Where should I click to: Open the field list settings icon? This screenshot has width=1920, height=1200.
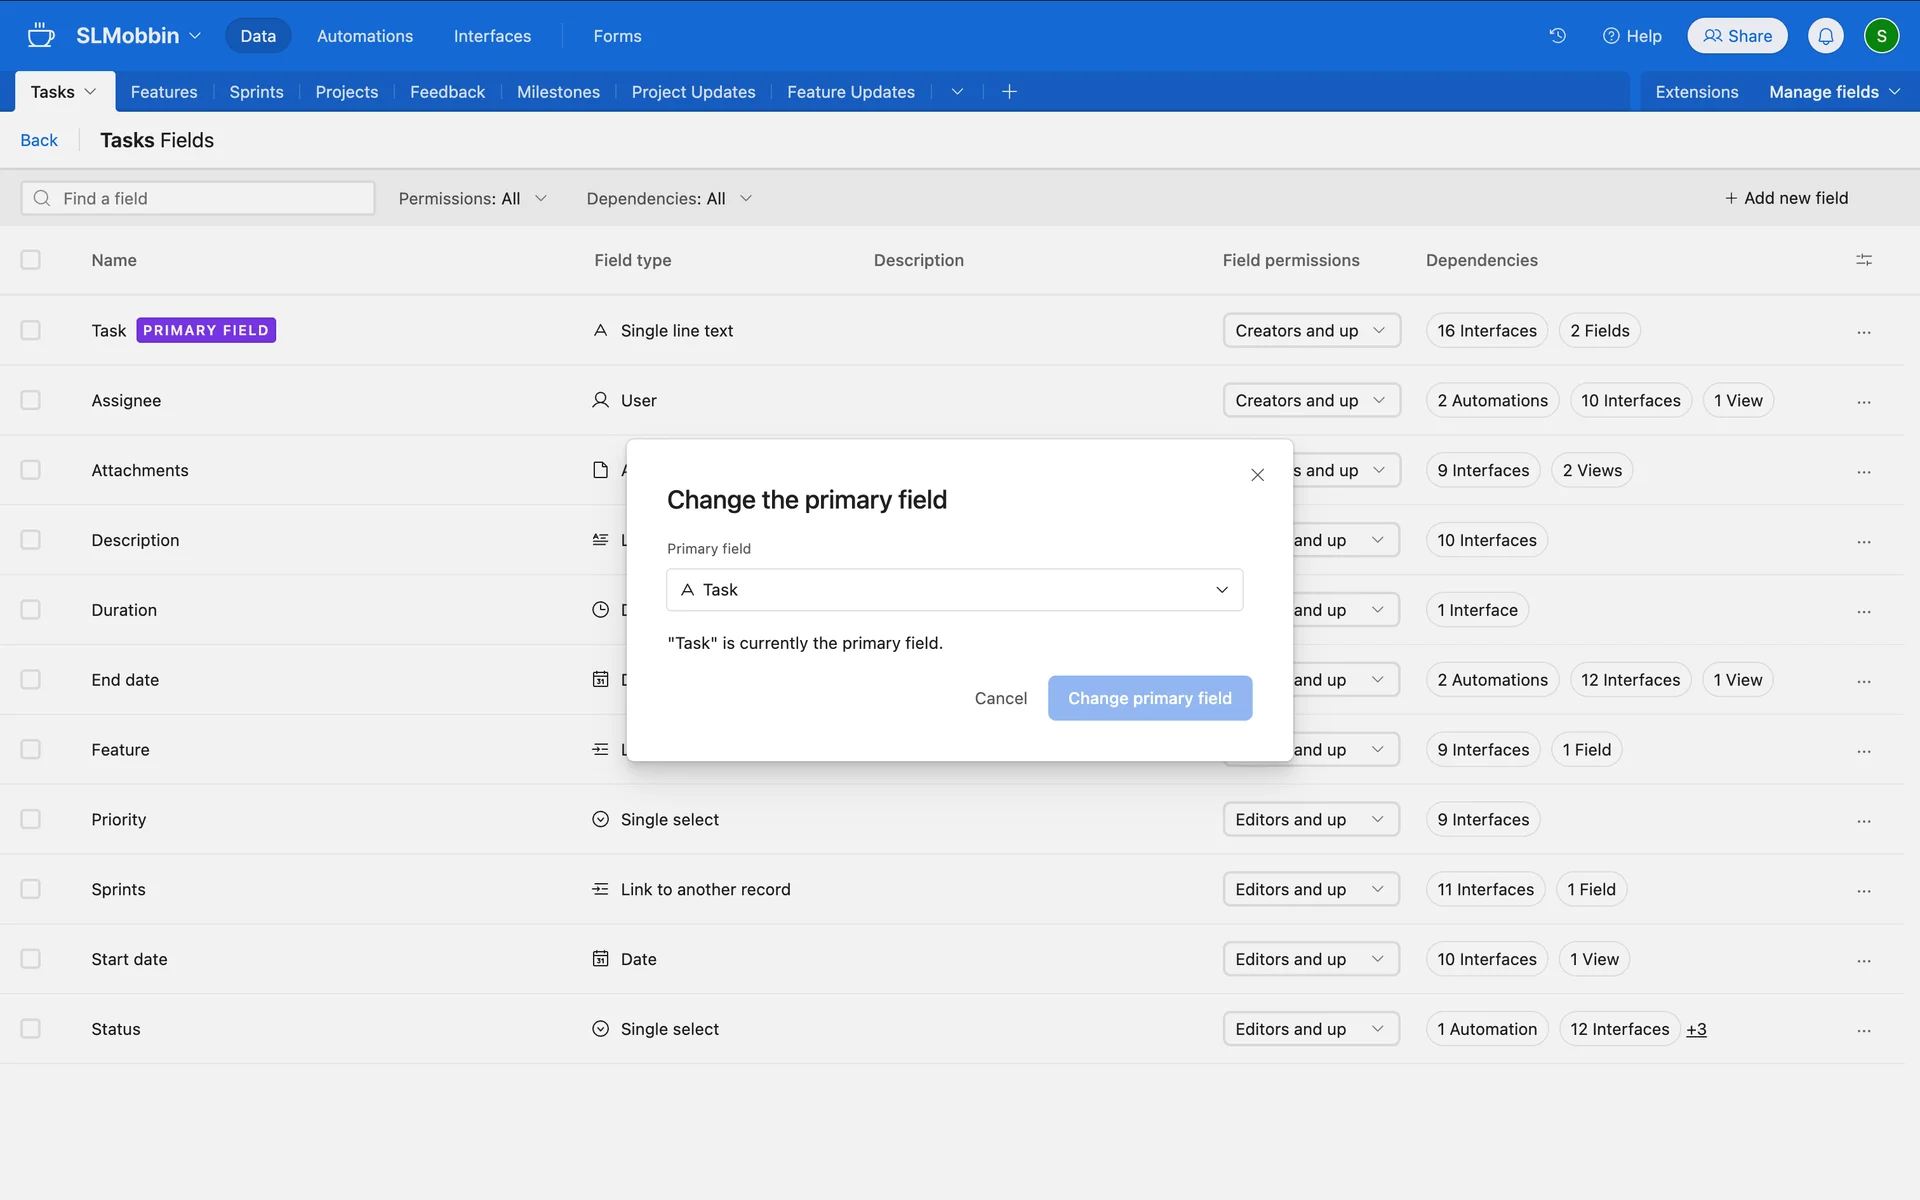click(1863, 260)
